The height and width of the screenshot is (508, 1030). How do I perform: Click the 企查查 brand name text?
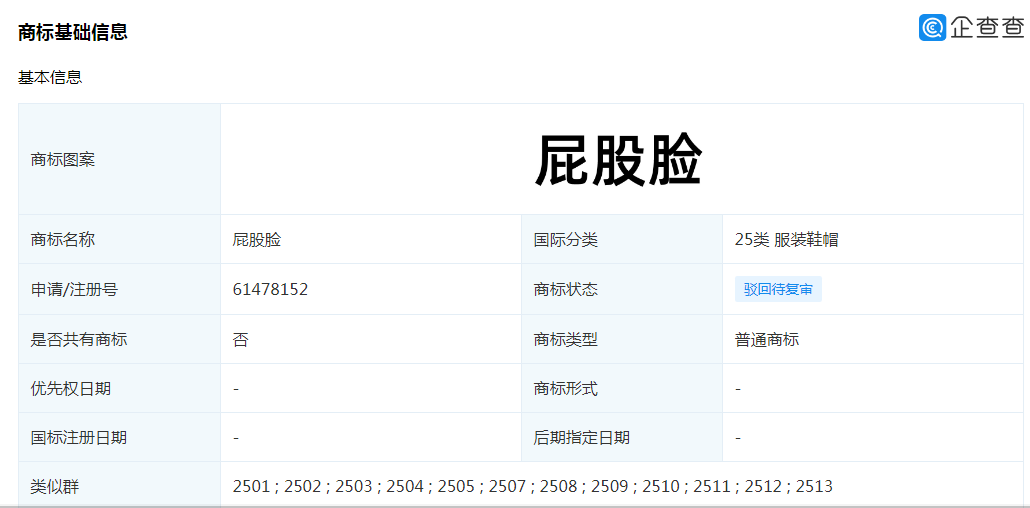(987, 28)
